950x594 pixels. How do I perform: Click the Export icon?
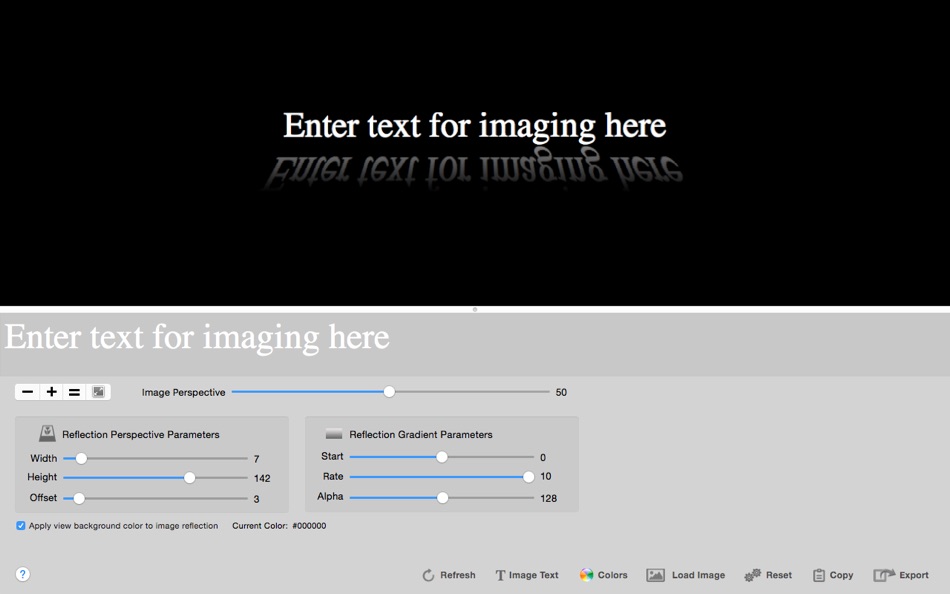click(885, 575)
